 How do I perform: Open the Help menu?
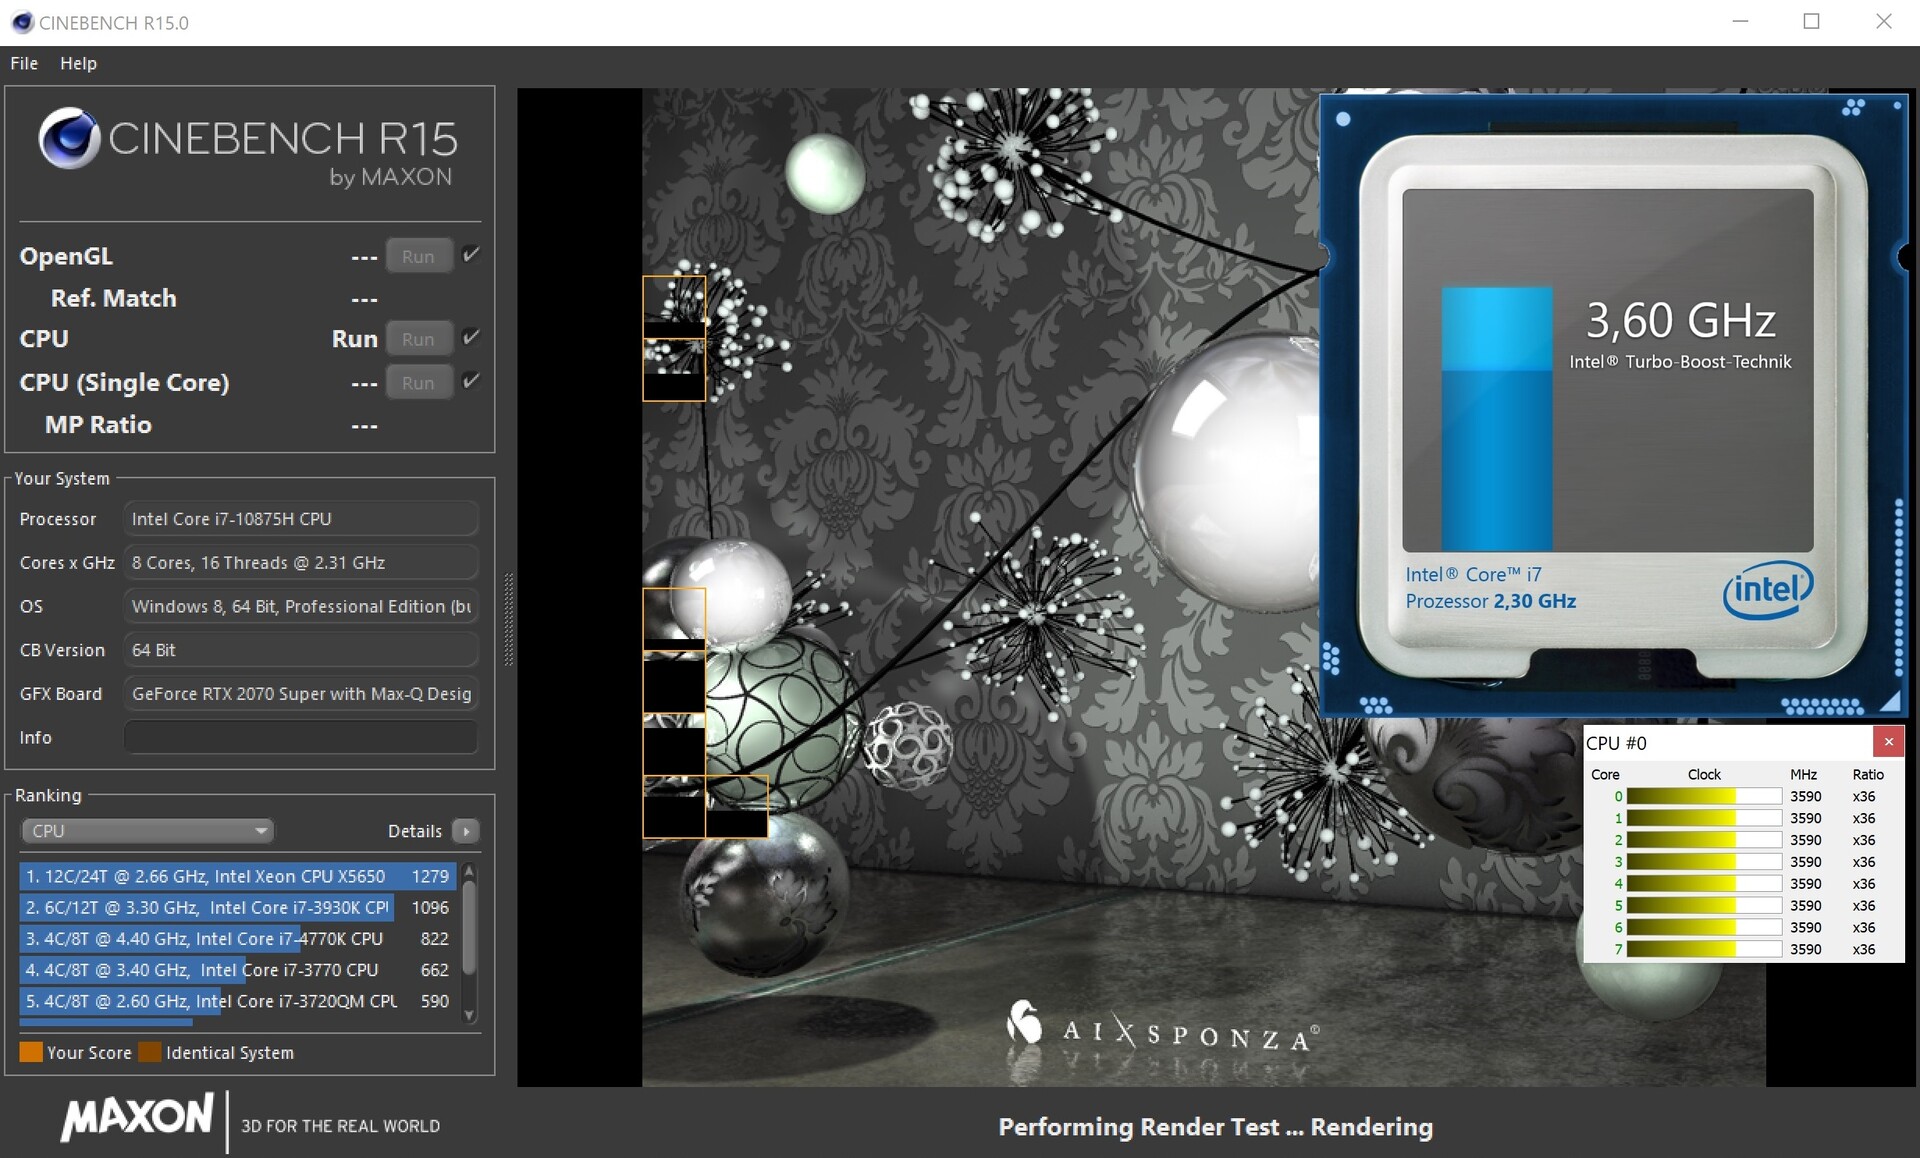[78, 63]
